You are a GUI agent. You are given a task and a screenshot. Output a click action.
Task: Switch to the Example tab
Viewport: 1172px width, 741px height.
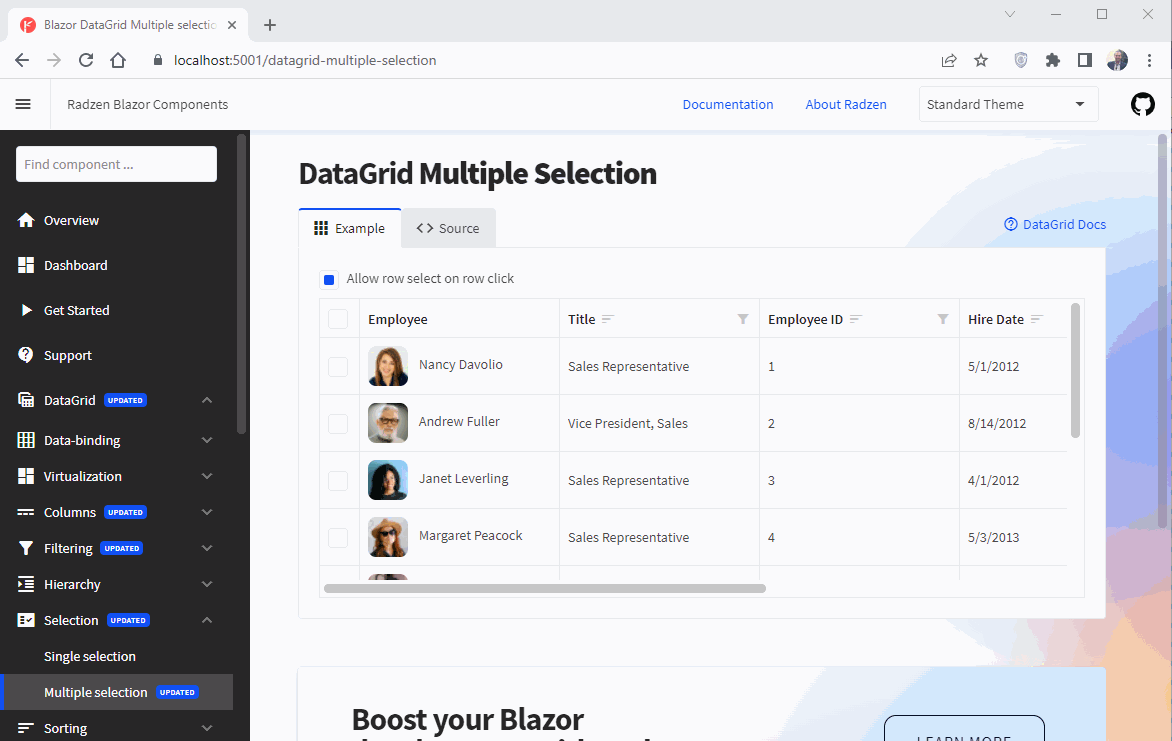pyautogui.click(x=350, y=228)
